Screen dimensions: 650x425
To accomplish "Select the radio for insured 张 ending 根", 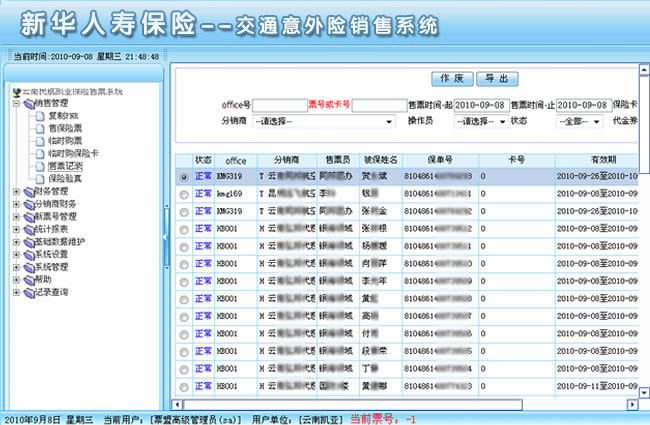I will 184,229.
